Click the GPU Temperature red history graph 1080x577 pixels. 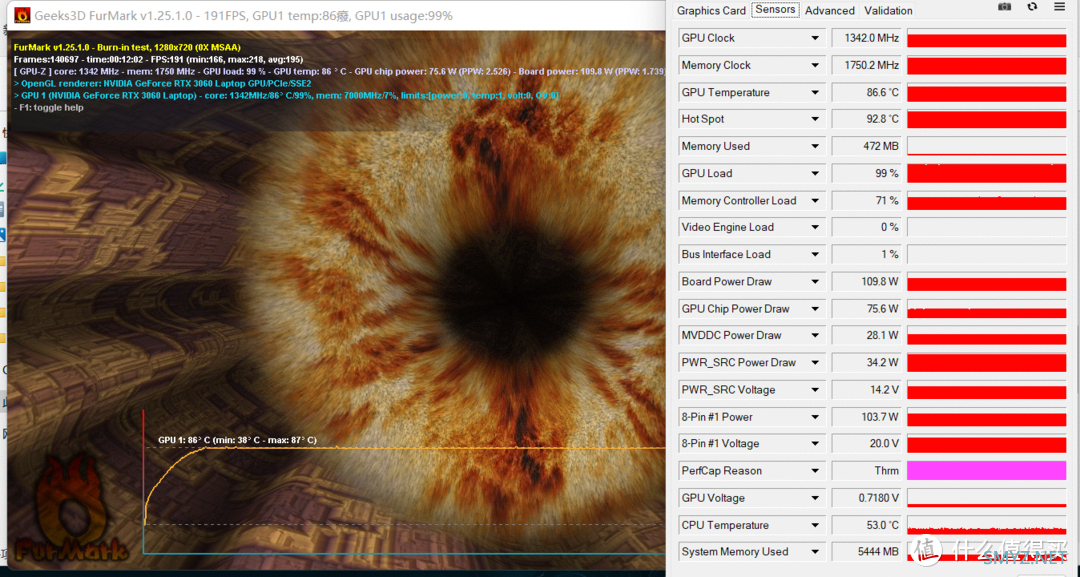(986, 92)
